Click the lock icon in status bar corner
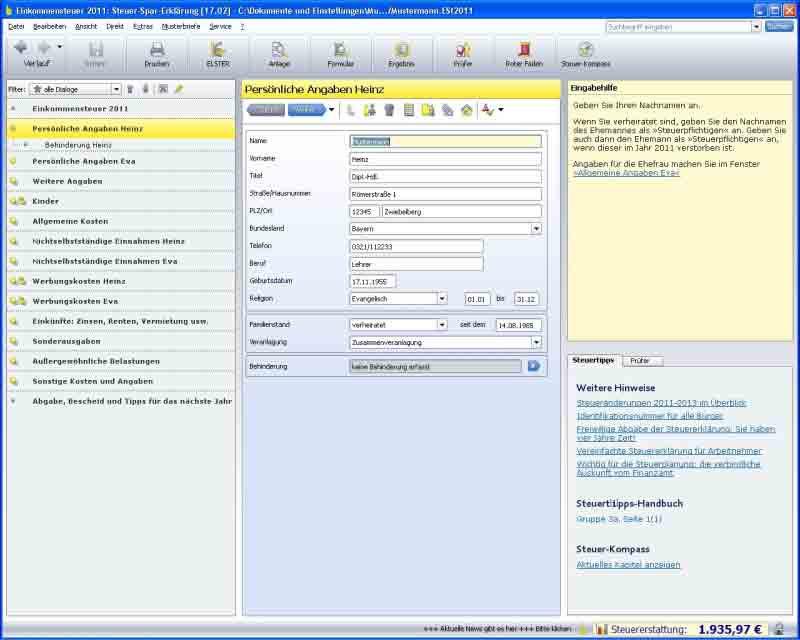The image size is (800, 640). coord(779,629)
